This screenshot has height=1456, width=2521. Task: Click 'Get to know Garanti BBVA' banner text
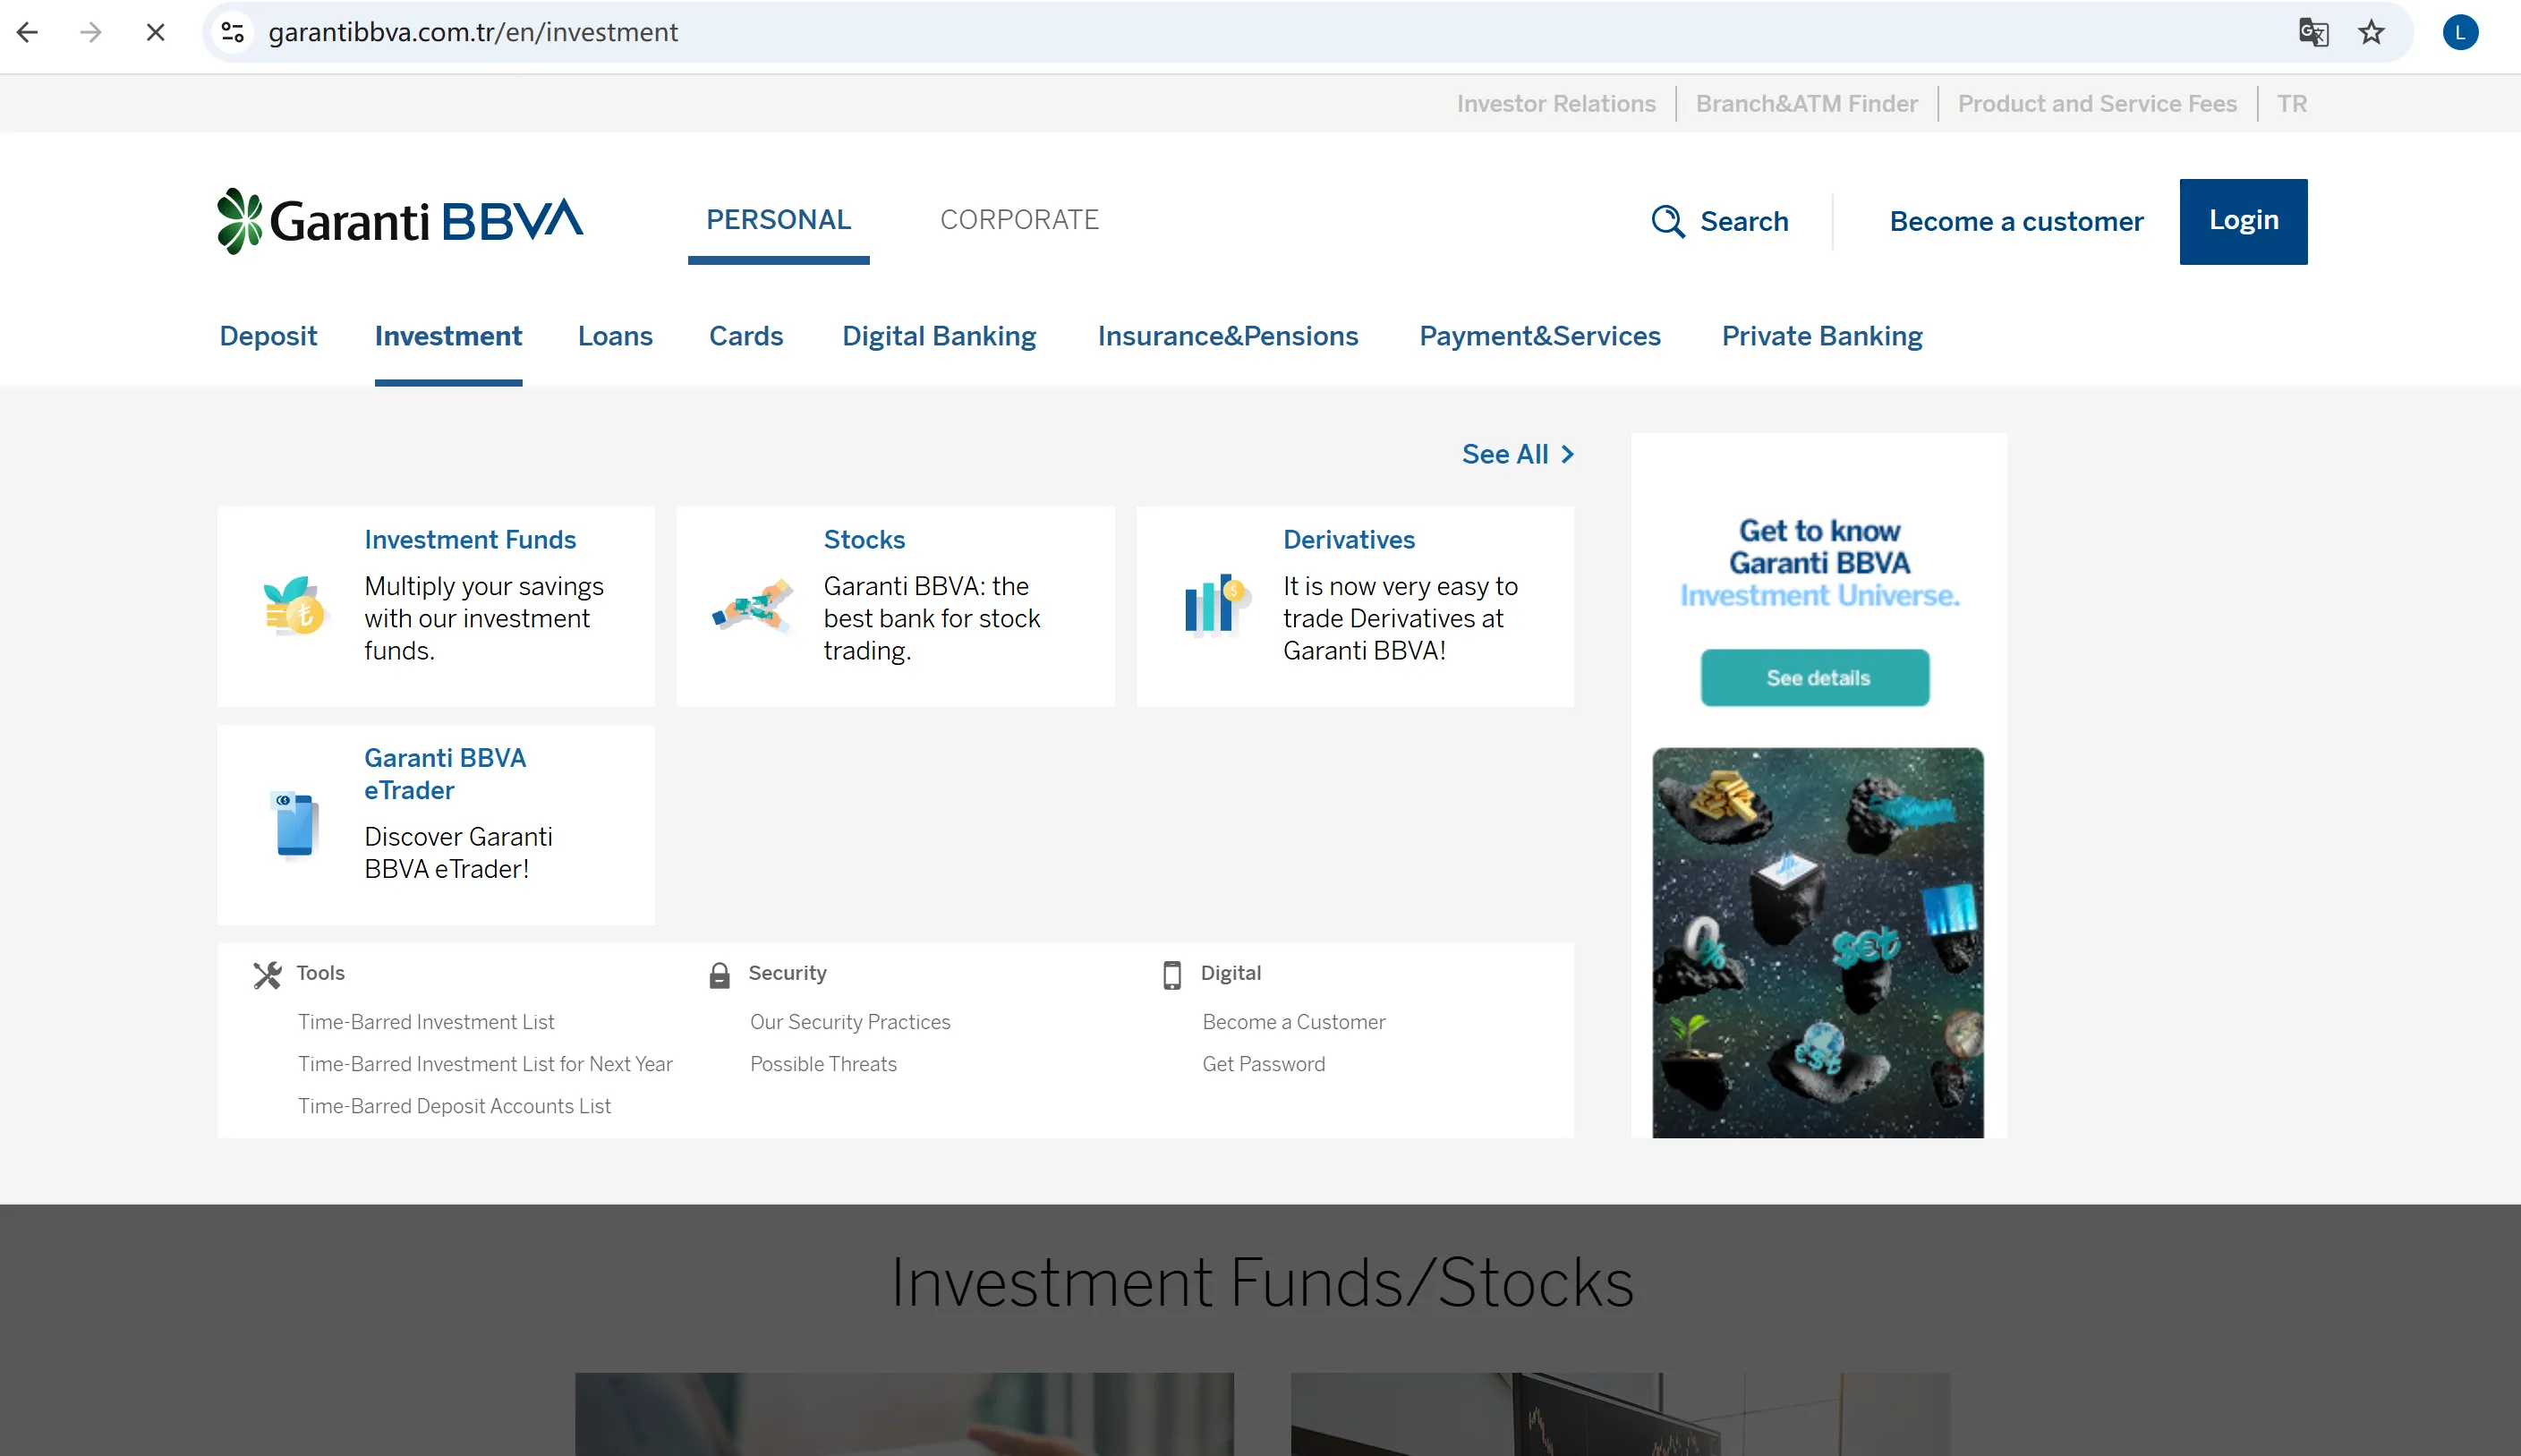(1819, 547)
